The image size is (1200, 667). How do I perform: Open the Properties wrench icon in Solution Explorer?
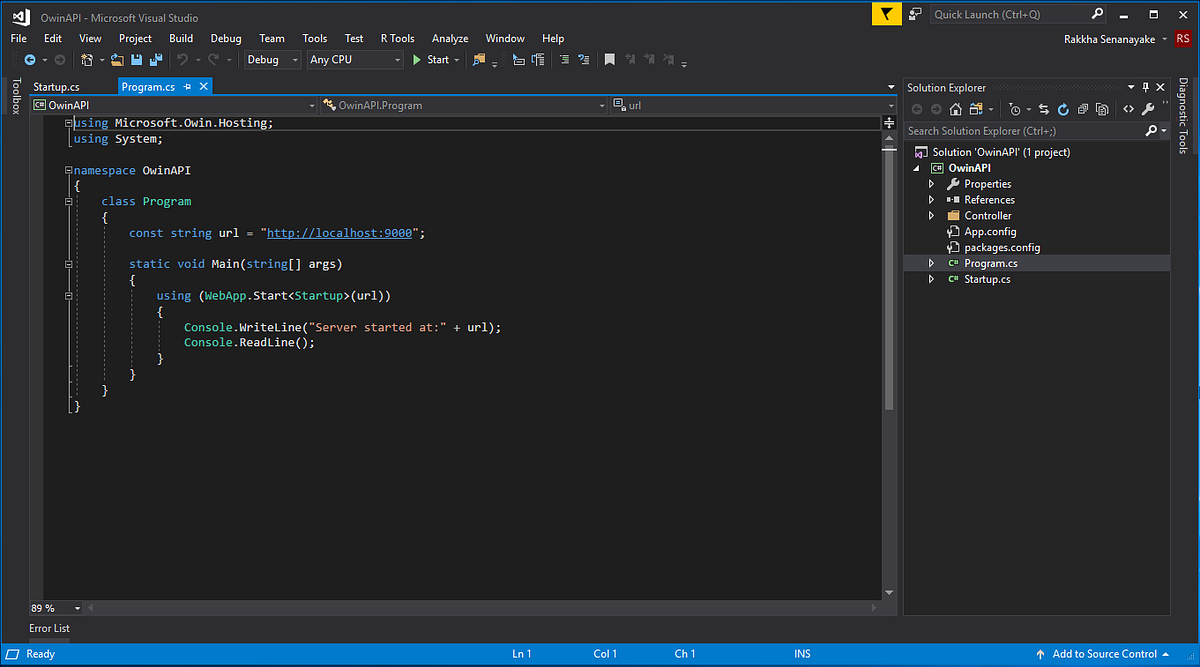(x=1147, y=109)
